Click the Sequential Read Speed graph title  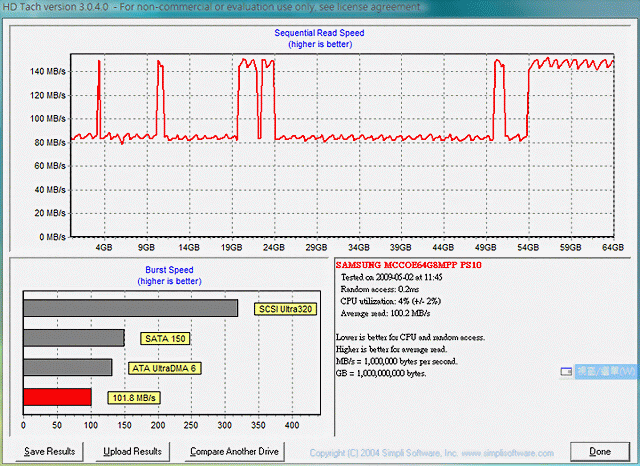click(319, 33)
